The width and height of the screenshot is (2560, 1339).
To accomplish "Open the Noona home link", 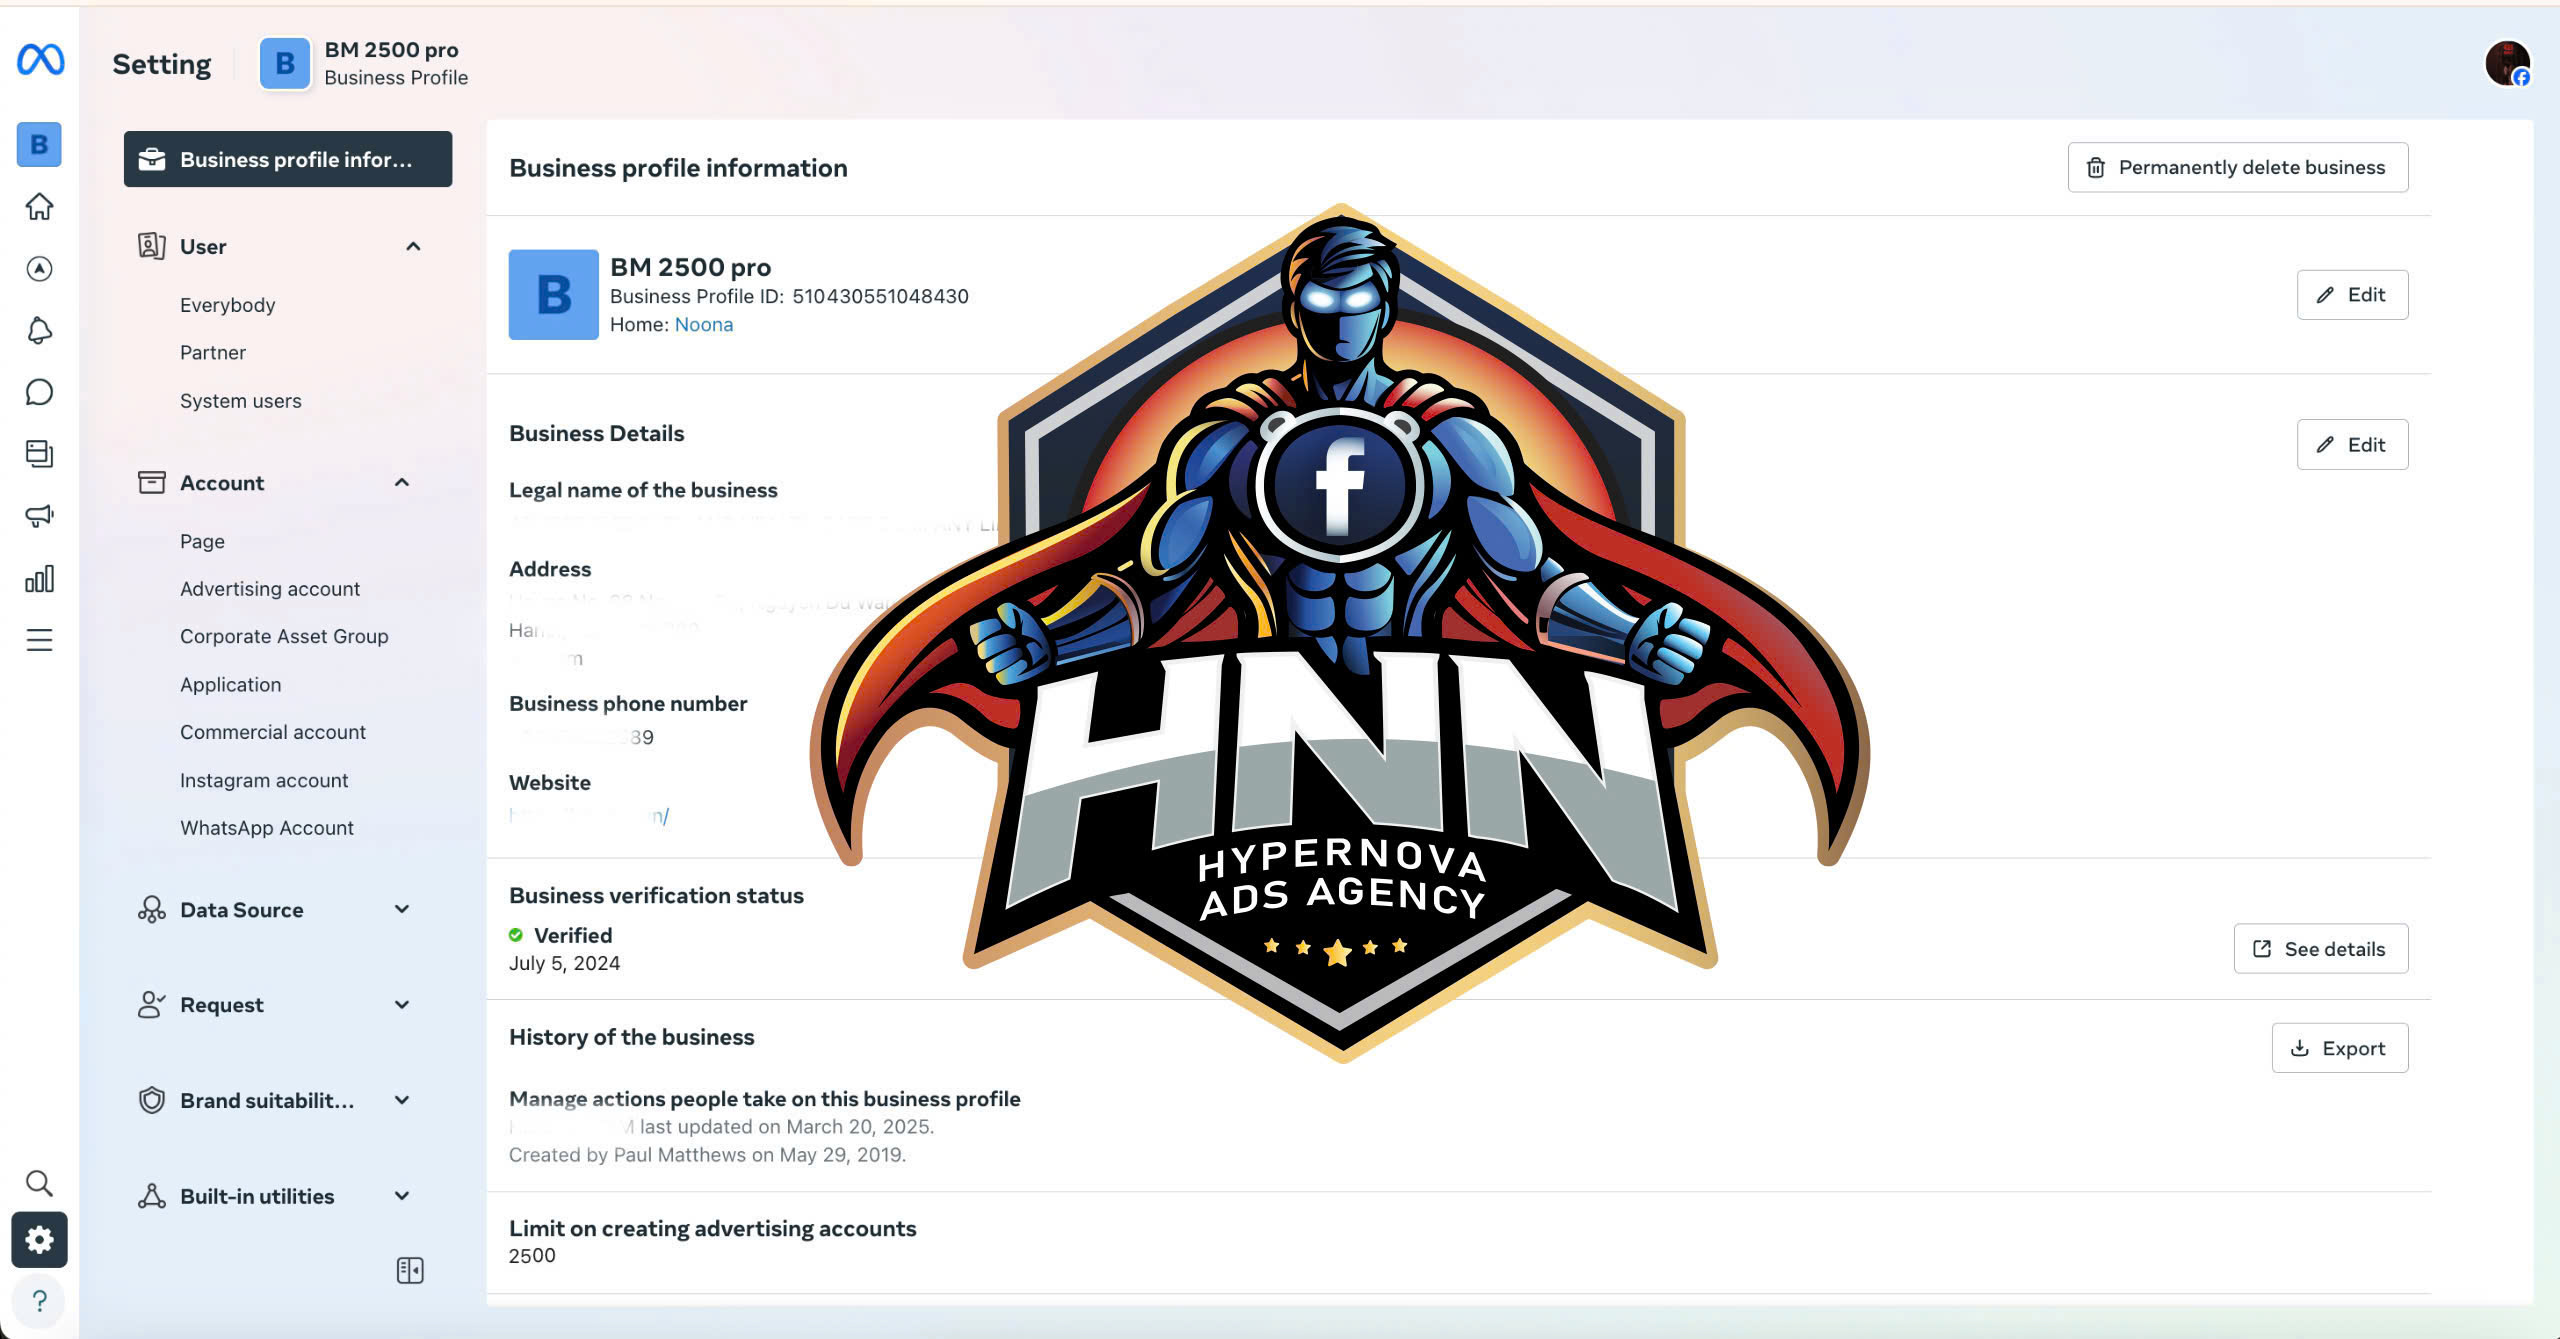I will (x=704, y=325).
